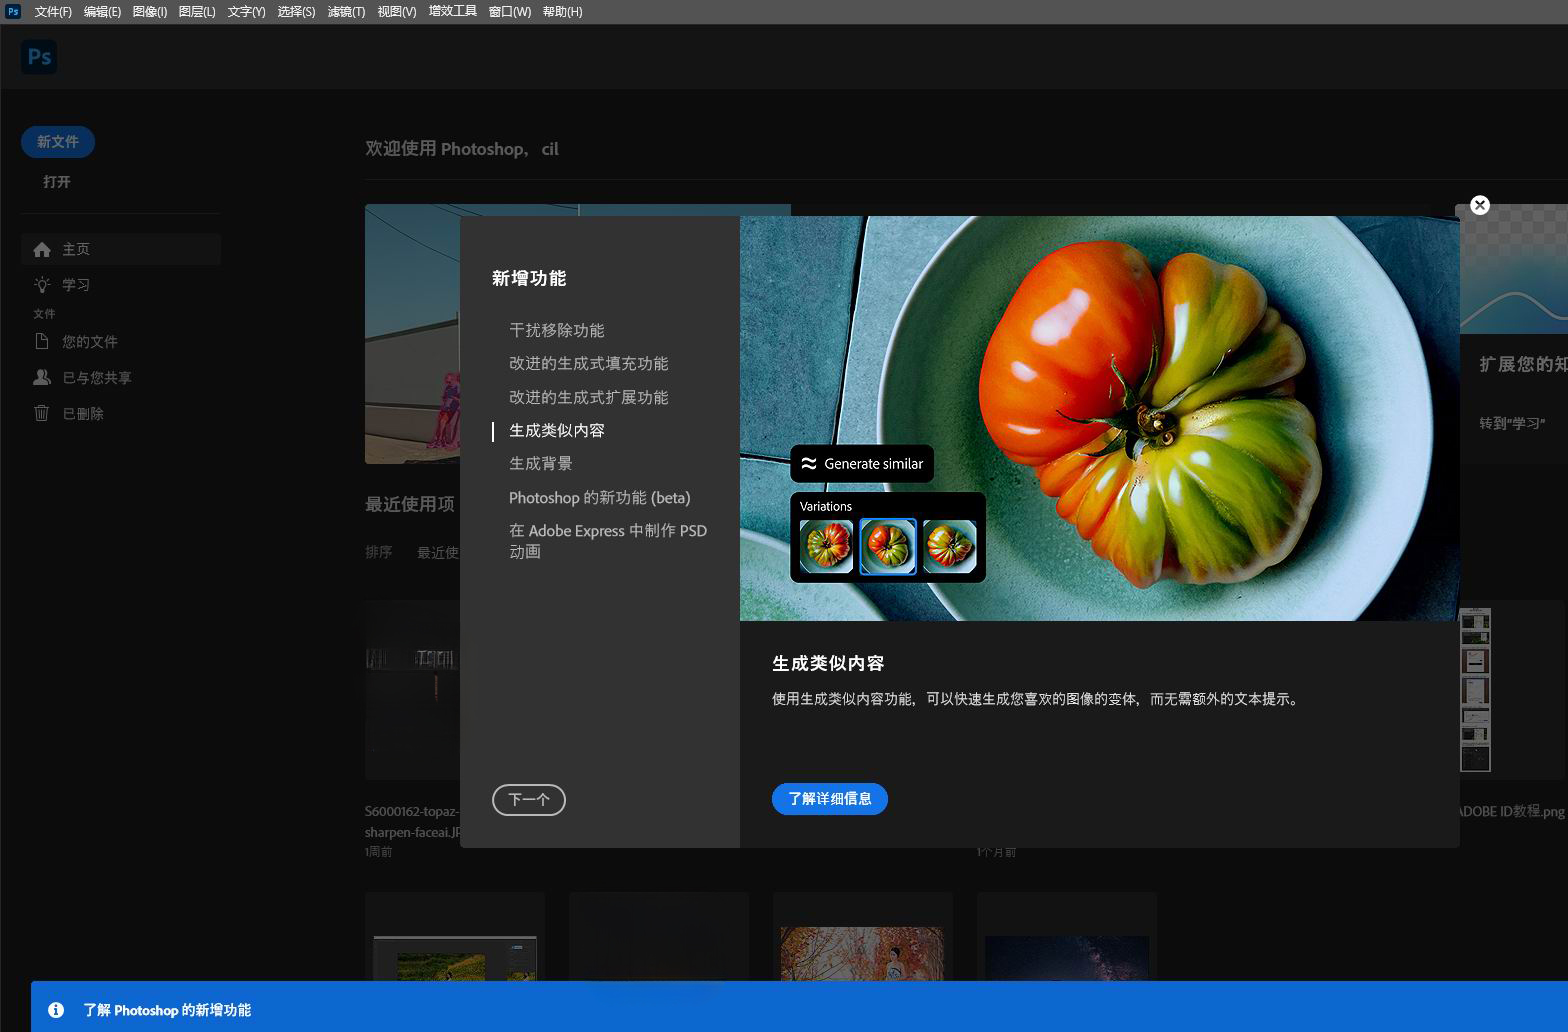The height and width of the screenshot is (1032, 1568).
Task: Close the 新增功能 dialog with the X
Action: [x=1480, y=205]
